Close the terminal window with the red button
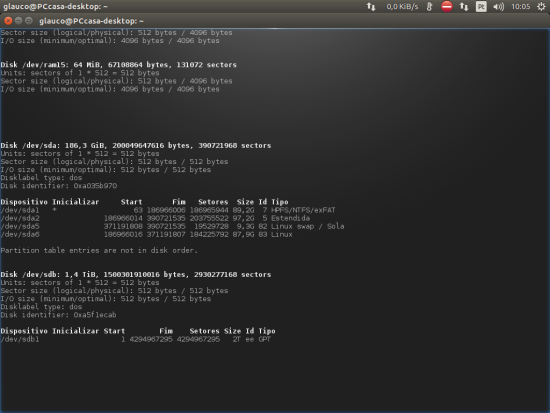The width and height of the screenshot is (550, 413). (8, 21)
